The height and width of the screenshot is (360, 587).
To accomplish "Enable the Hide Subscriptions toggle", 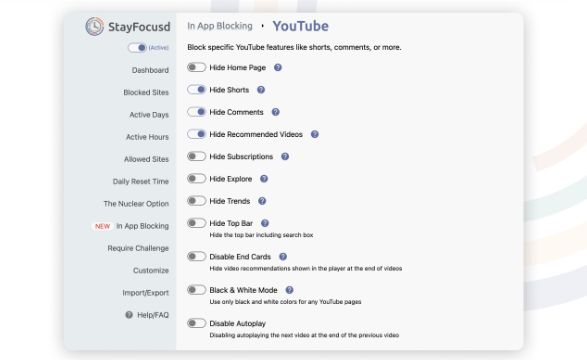I will pos(197,156).
